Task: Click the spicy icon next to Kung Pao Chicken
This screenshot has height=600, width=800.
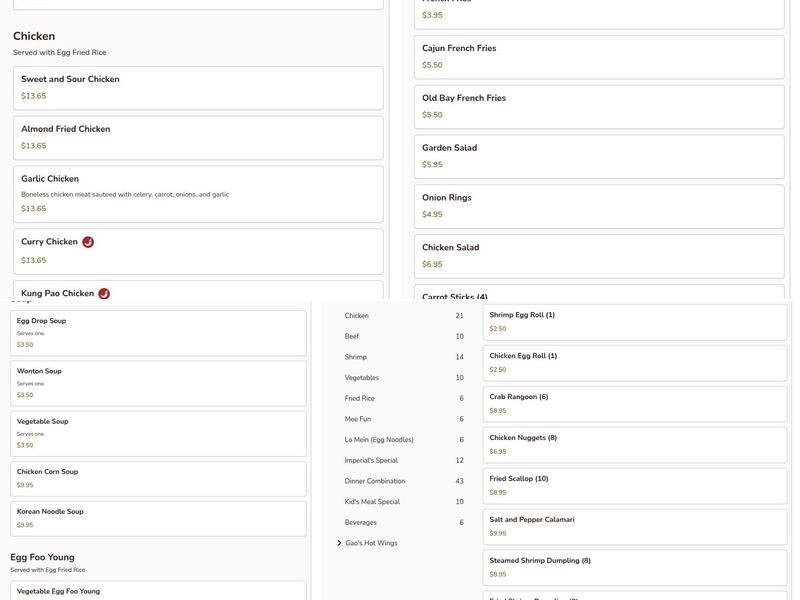Action: [104, 294]
